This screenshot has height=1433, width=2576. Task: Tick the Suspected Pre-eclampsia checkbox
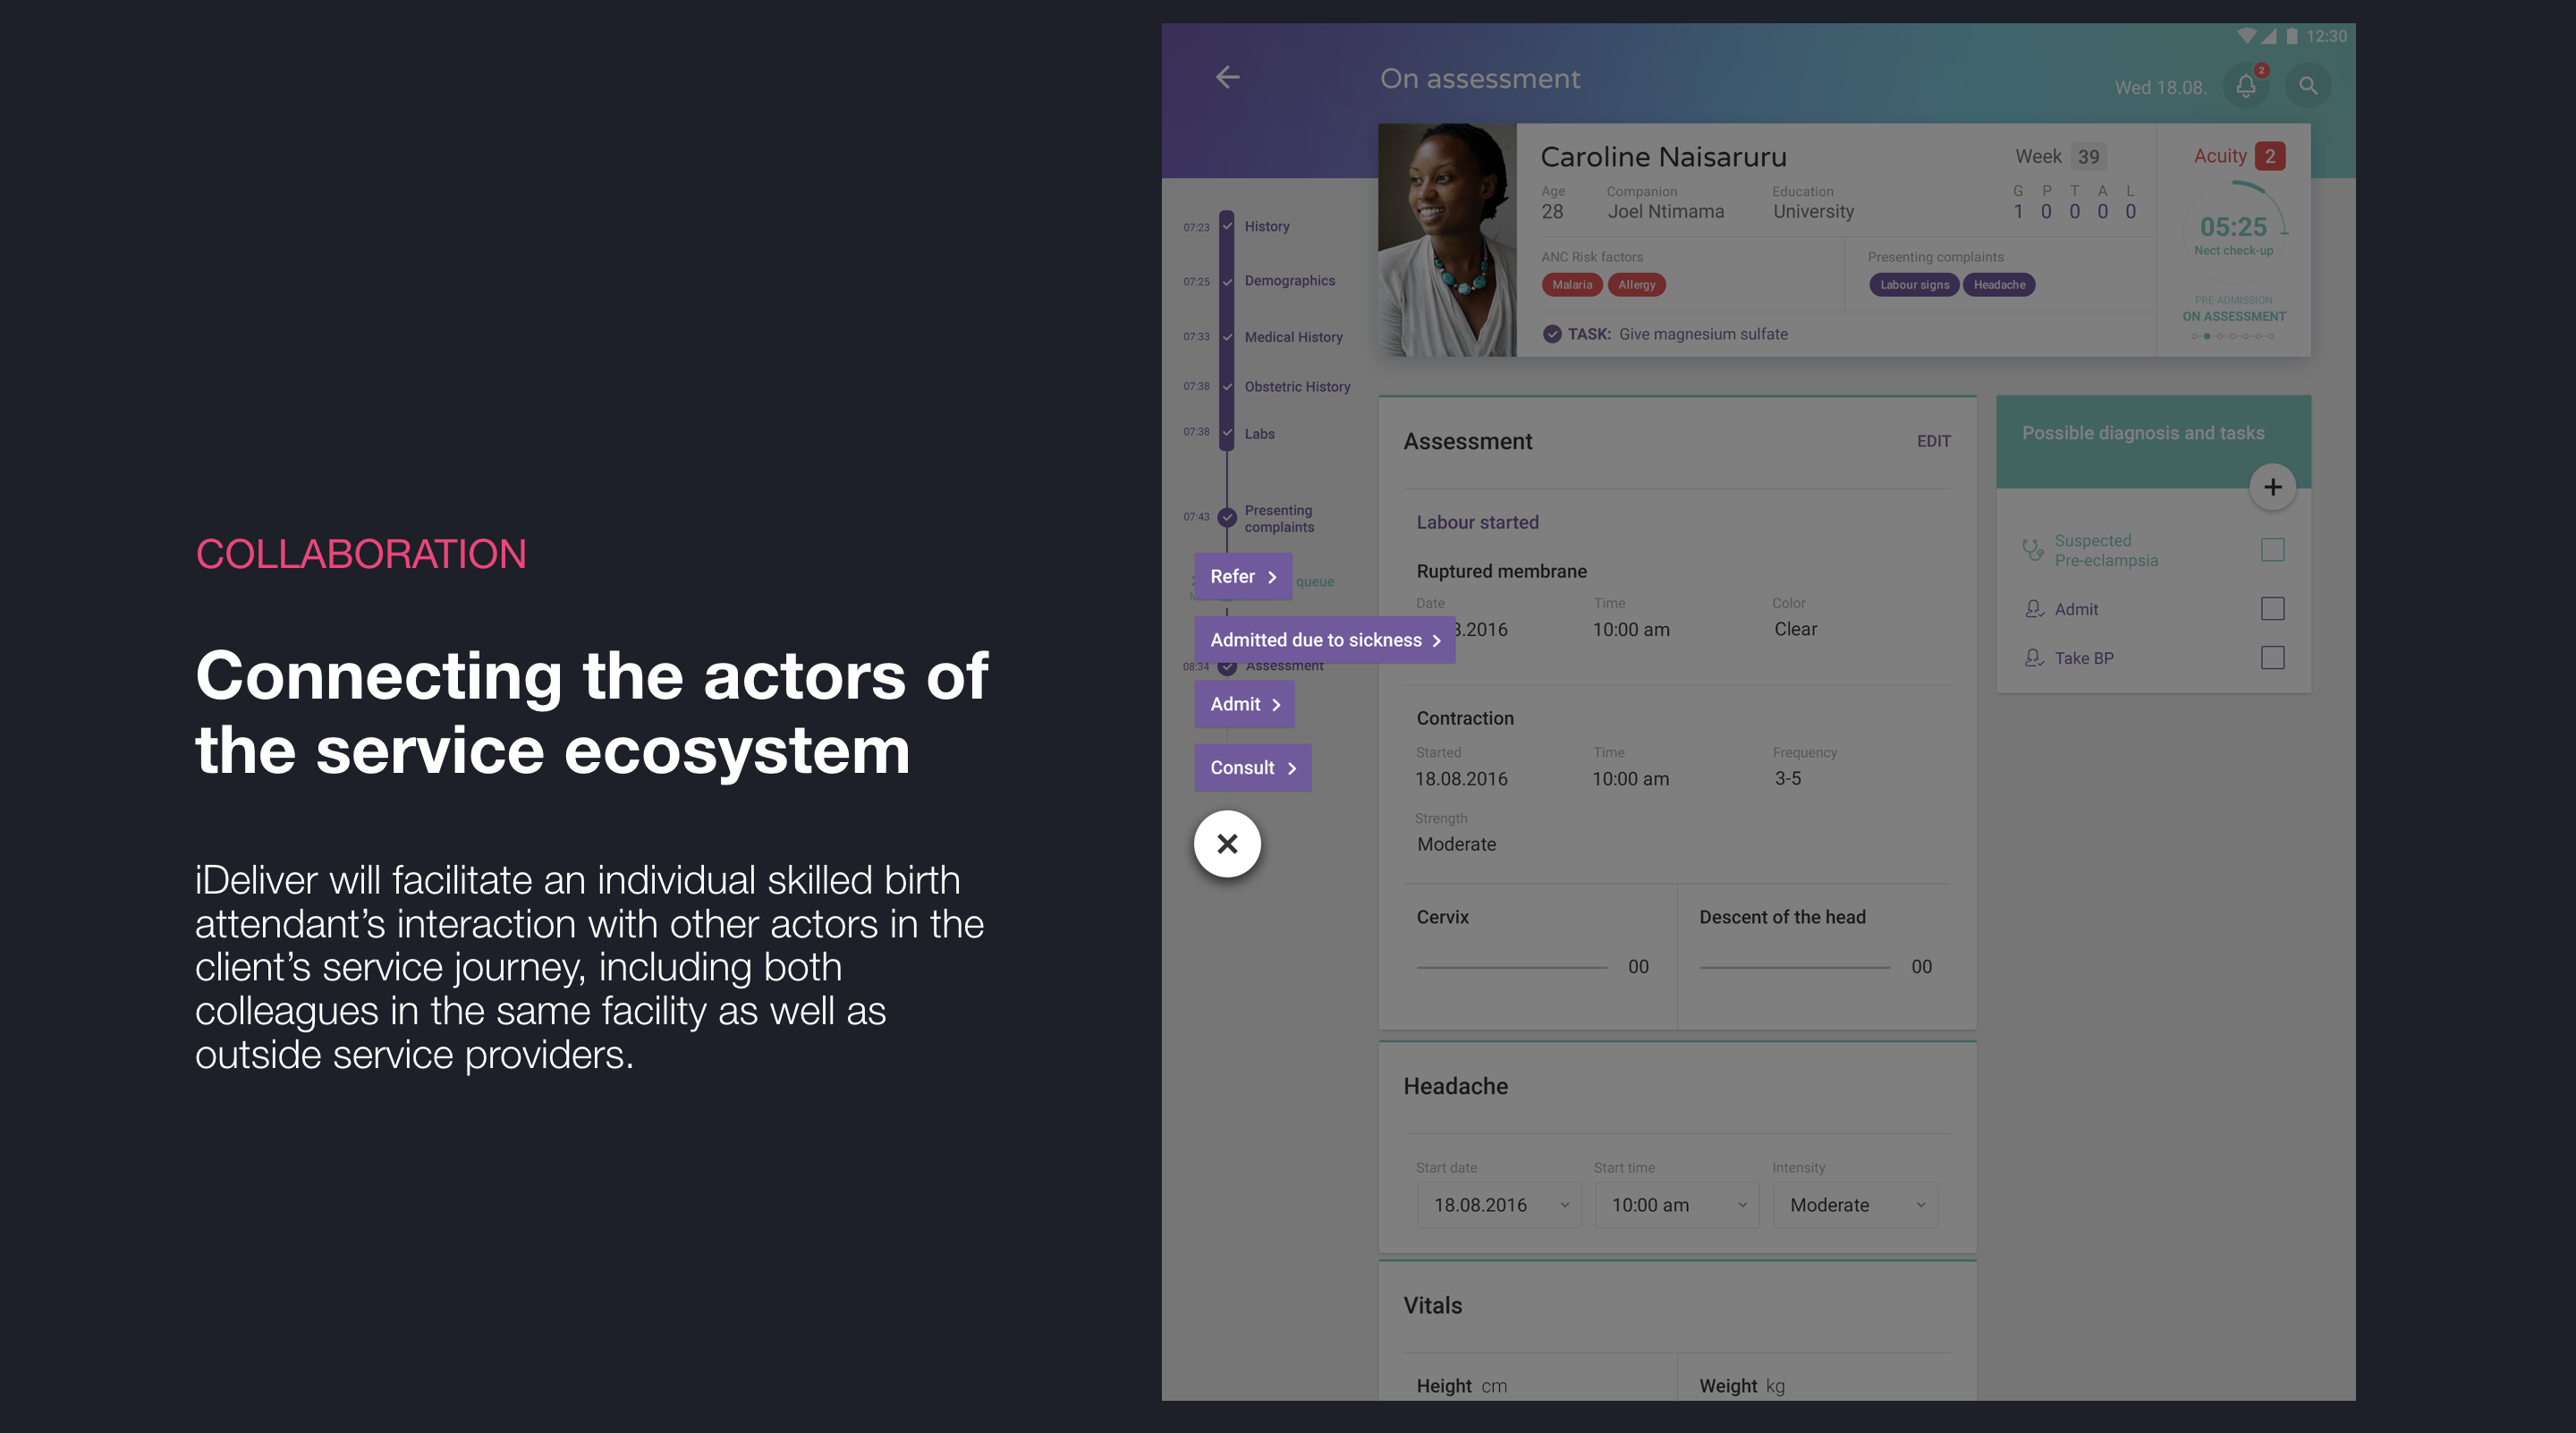pyautogui.click(x=2272, y=550)
